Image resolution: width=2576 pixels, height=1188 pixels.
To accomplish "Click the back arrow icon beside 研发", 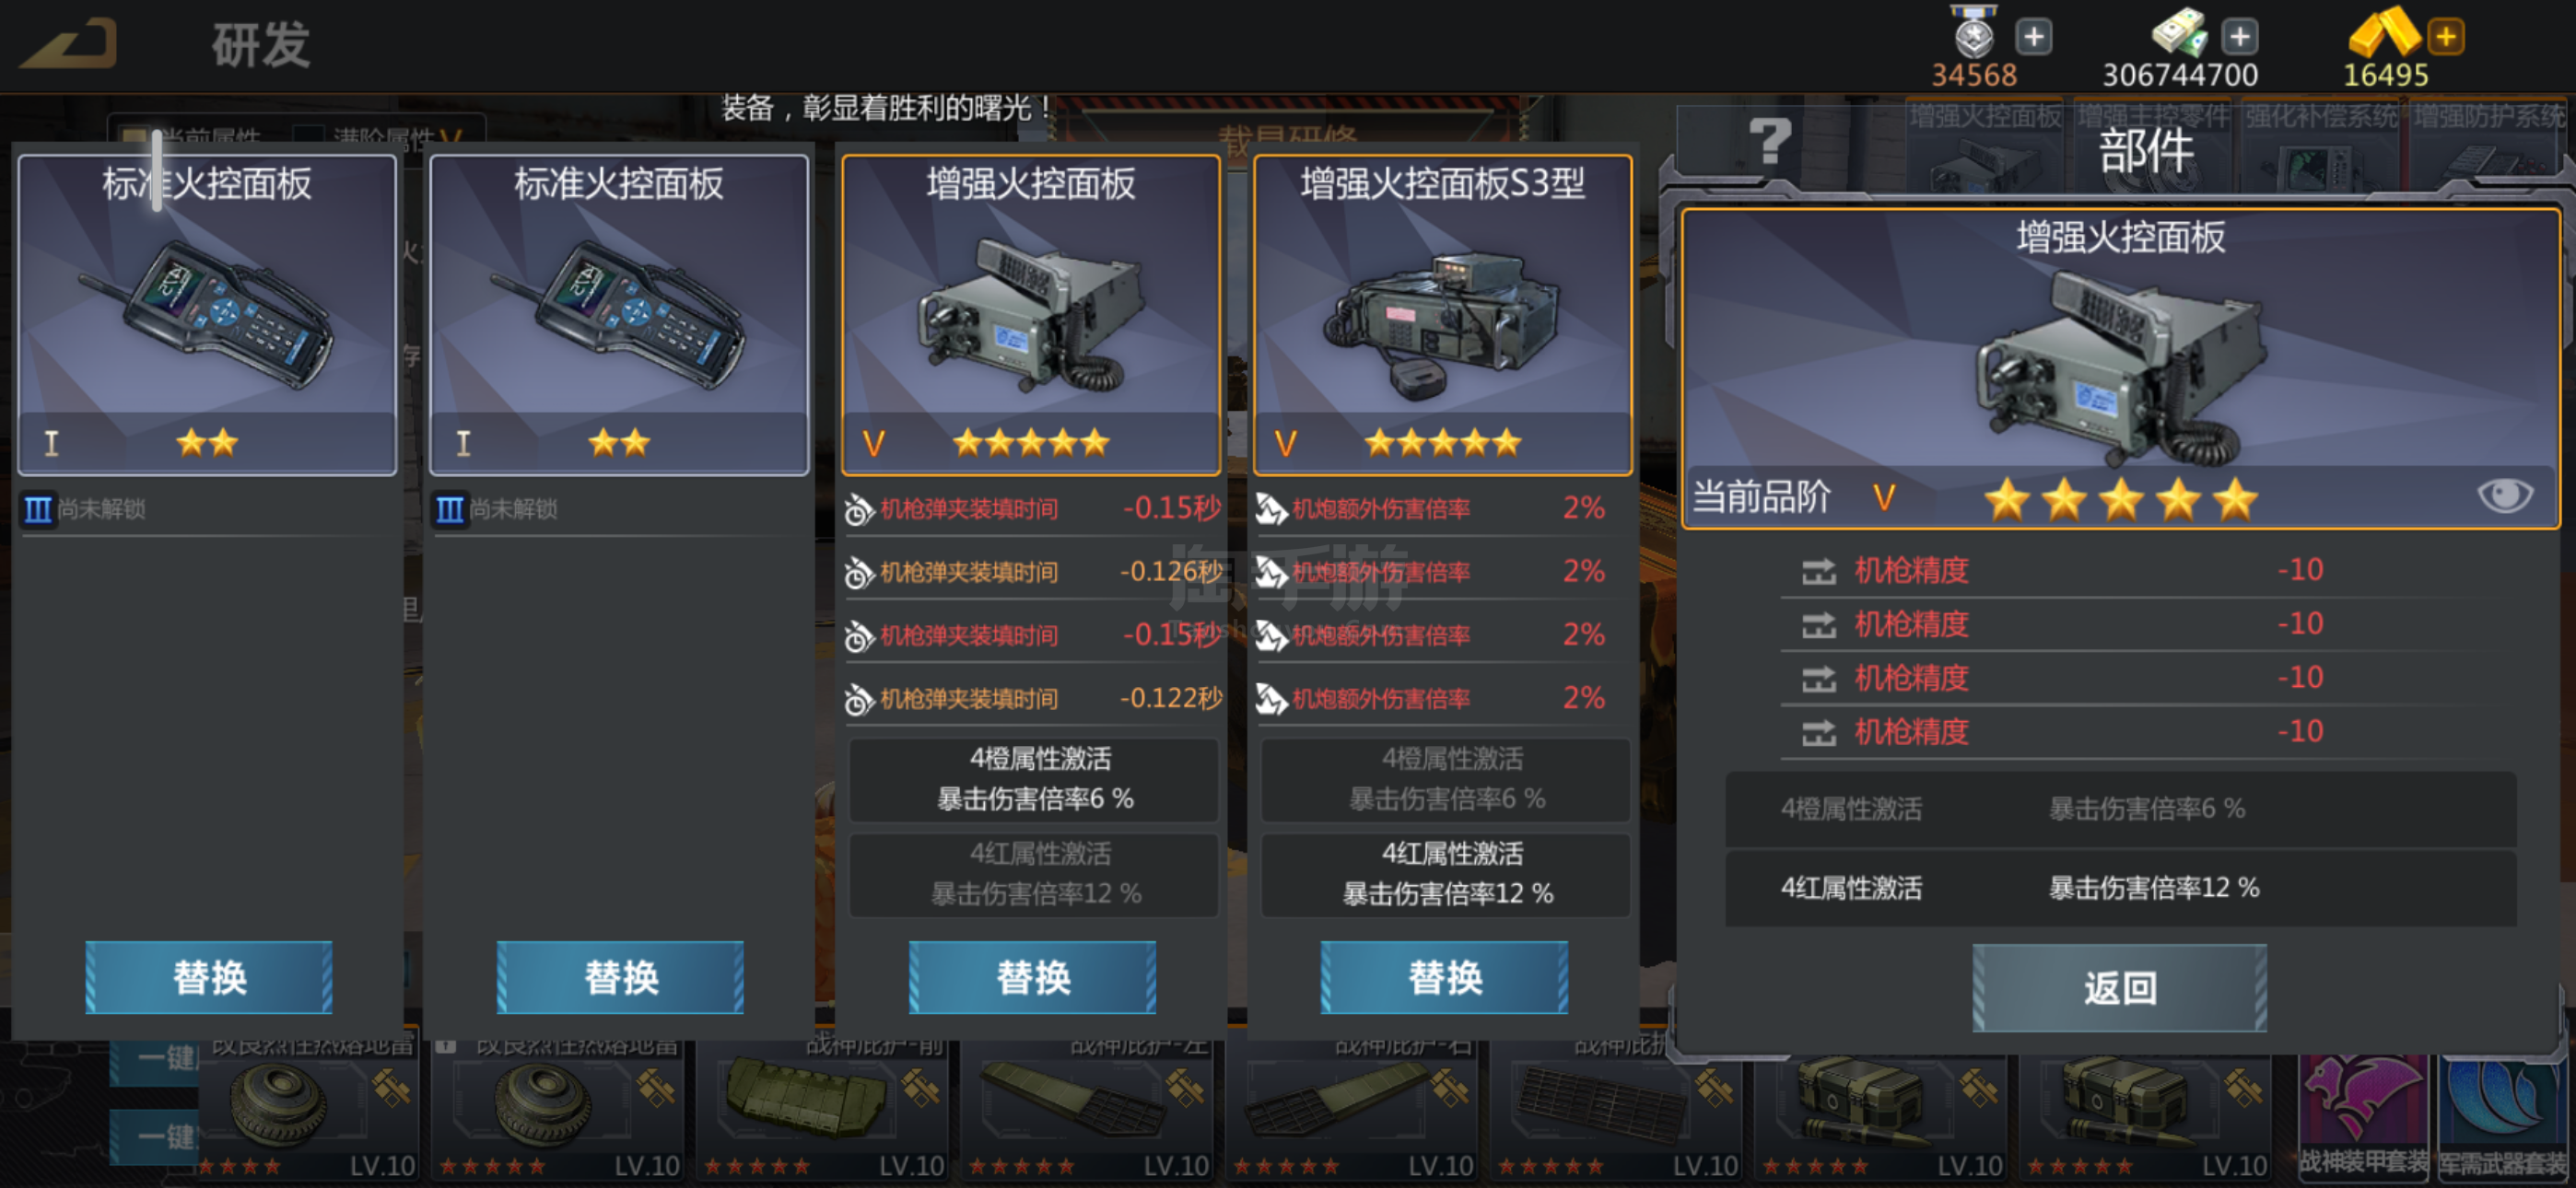I will point(70,44).
